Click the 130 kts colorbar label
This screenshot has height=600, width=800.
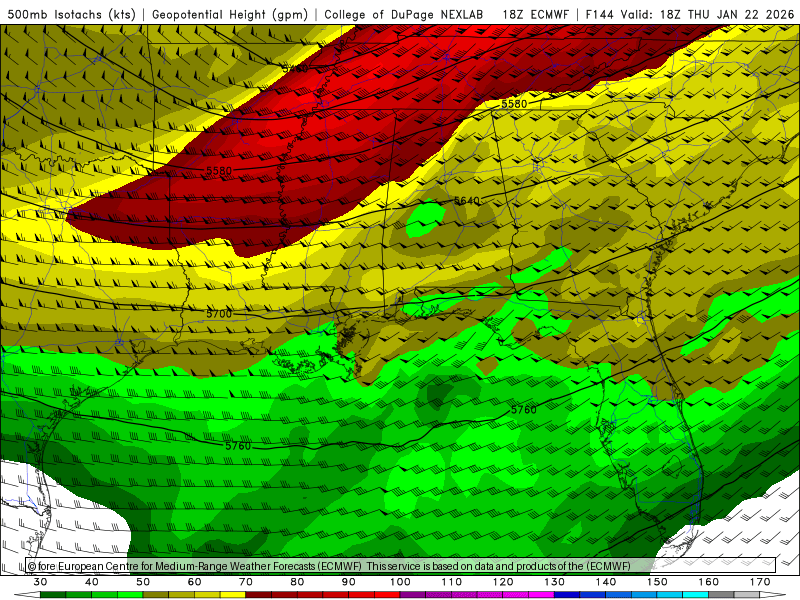tap(554, 582)
